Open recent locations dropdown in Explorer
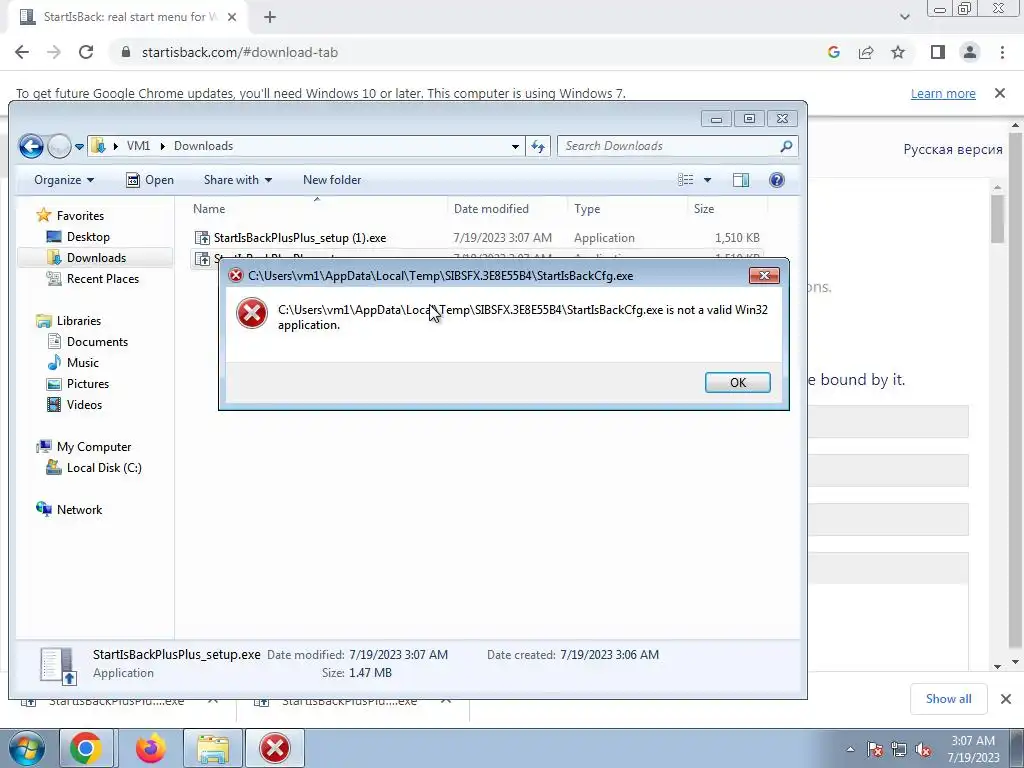 pos(79,147)
